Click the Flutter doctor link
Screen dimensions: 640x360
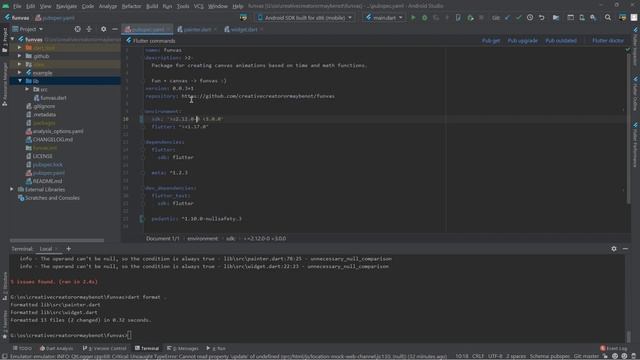coord(608,41)
